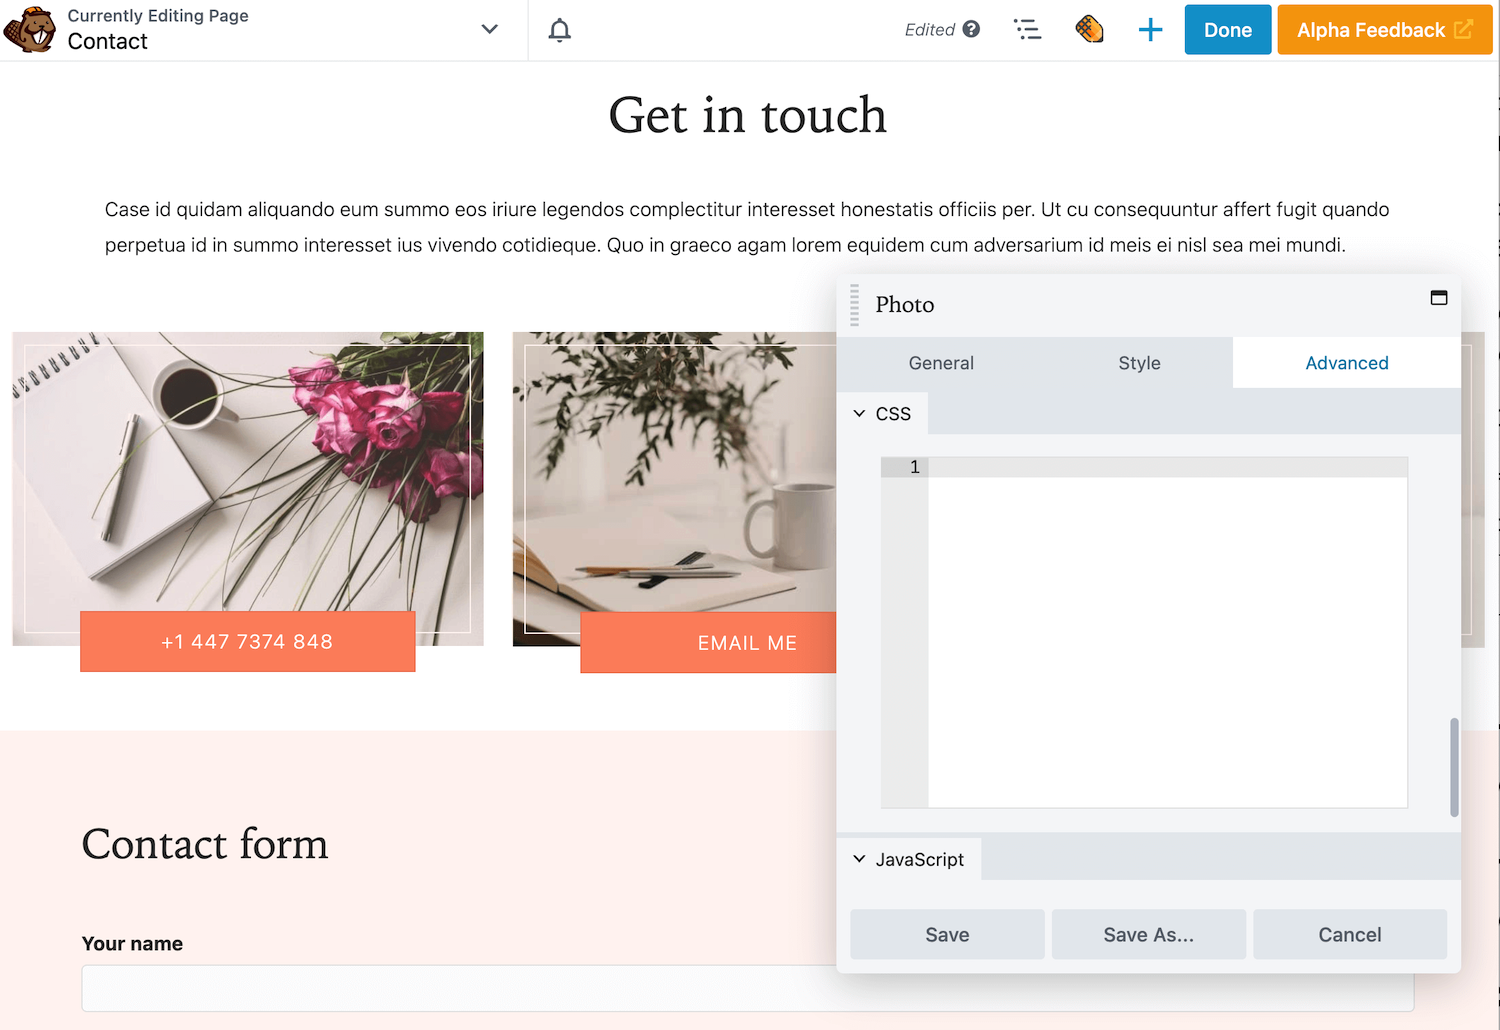The width and height of the screenshot is (1500, 1030).
Task: Expand the page title dropdown chevron
Action: click(489, 30)
